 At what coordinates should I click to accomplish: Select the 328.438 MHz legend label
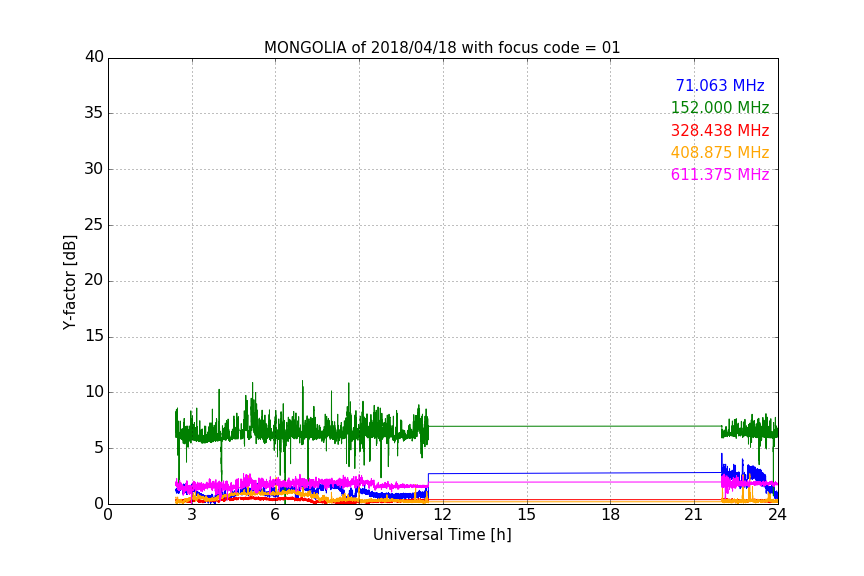pyautogui.click(x=720, y=131)
